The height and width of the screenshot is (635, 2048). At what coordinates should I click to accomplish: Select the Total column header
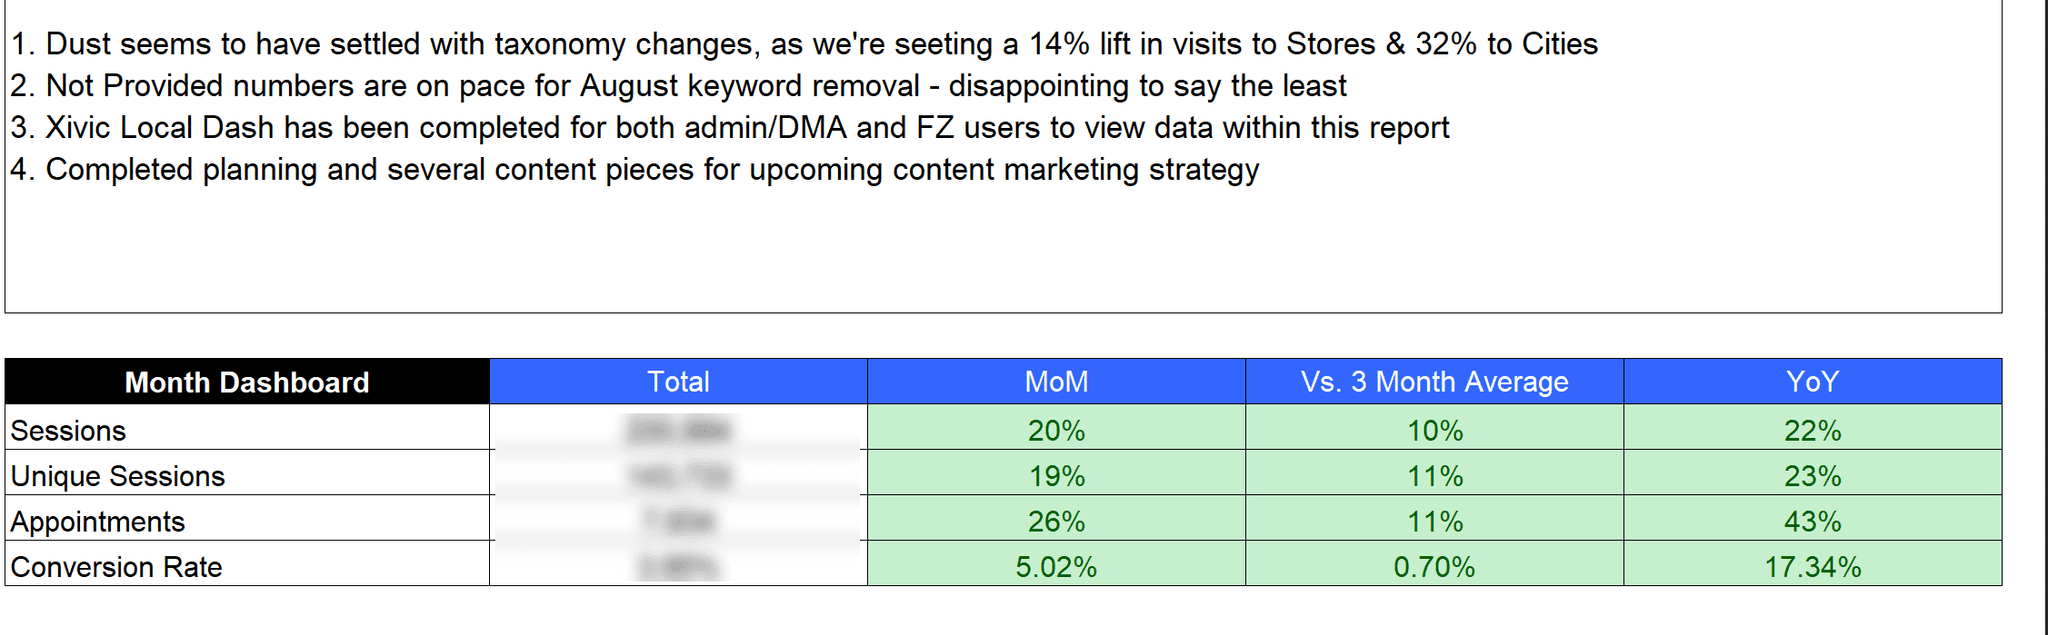tap(678, 382)
